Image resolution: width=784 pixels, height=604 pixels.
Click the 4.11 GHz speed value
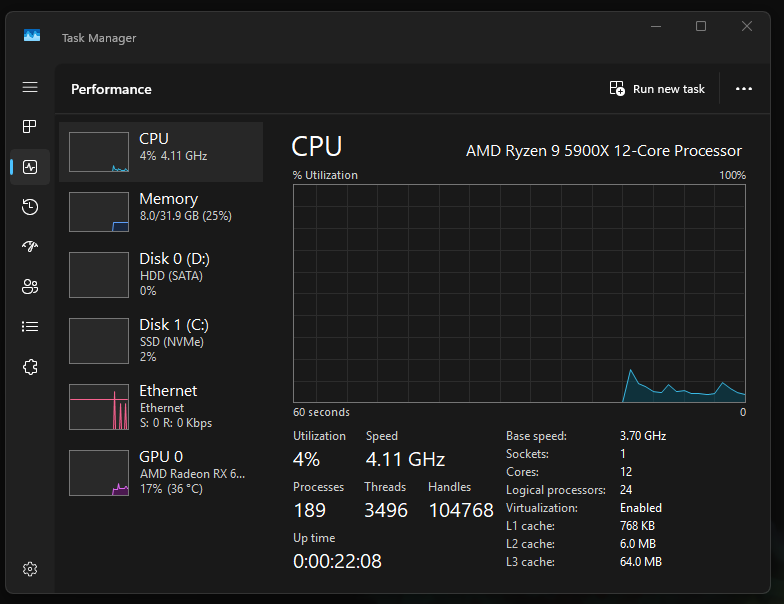(x=406, y=459)
